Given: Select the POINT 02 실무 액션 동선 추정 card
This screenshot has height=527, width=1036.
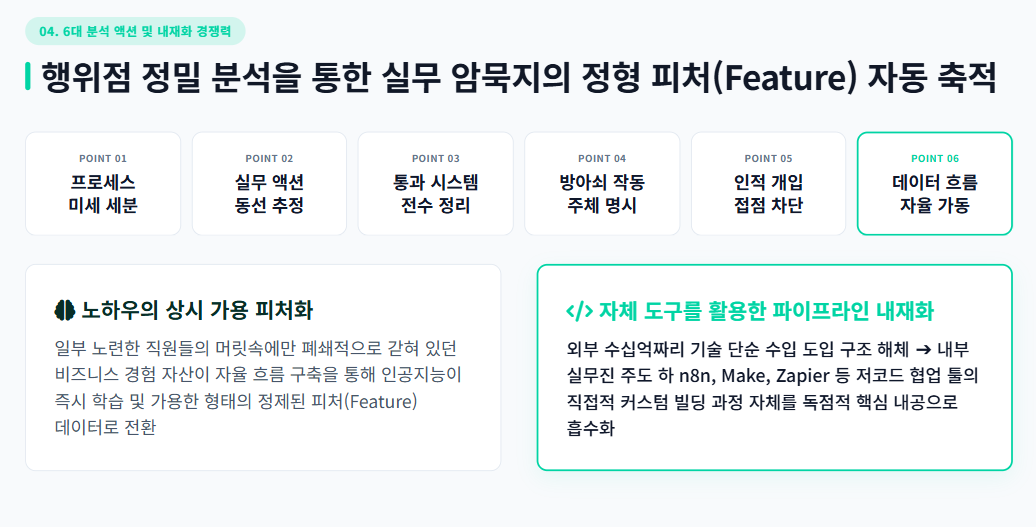Looking at the screenshot, I should (270, 184).
